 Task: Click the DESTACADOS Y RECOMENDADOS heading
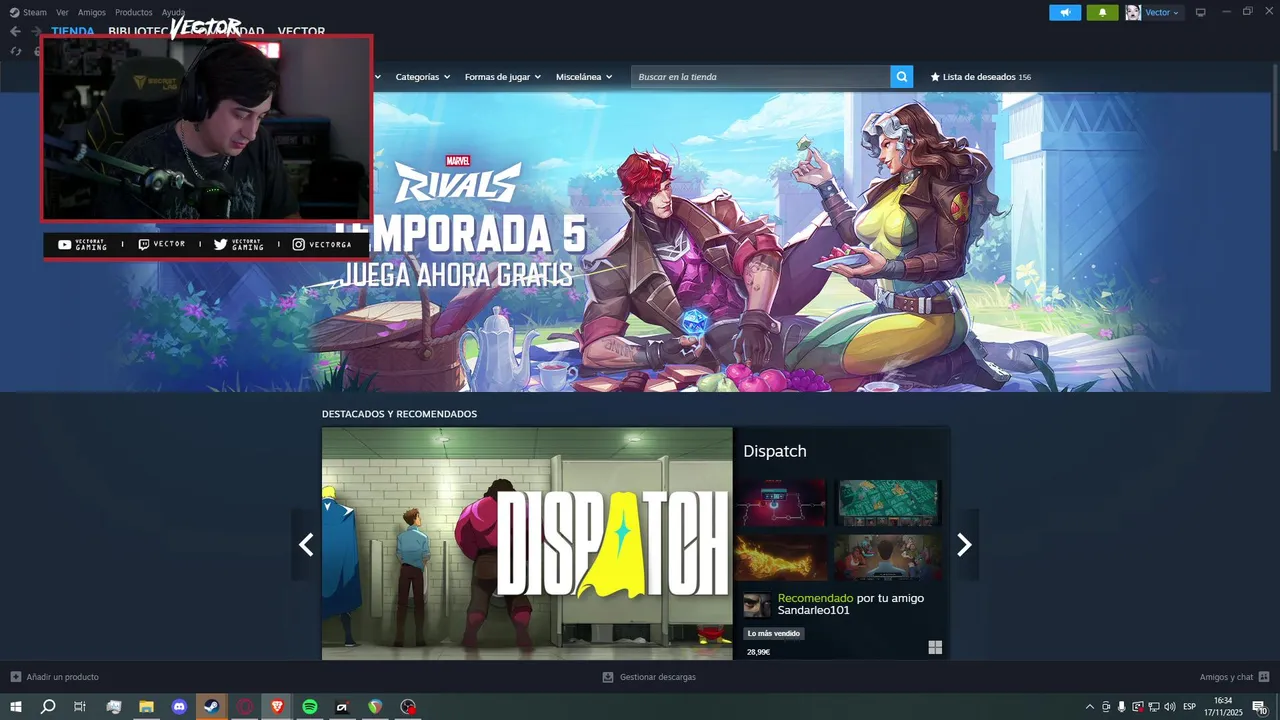tap(399, 414)
